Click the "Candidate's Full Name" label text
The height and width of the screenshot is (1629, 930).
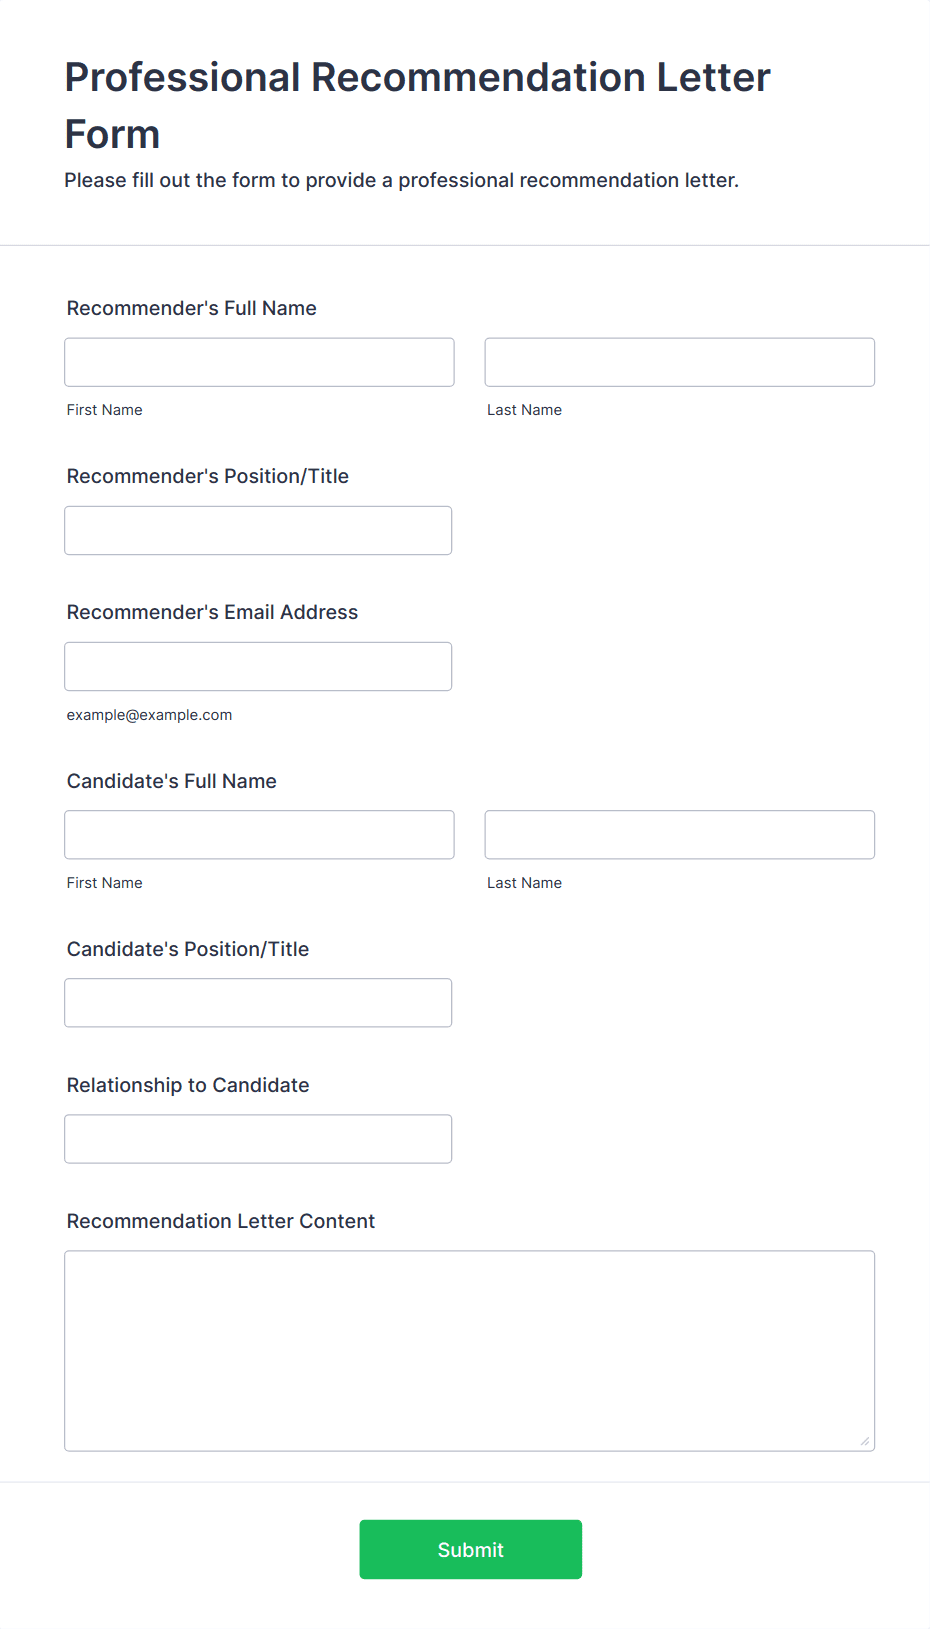pyautogui.click(x=171, y=781)
